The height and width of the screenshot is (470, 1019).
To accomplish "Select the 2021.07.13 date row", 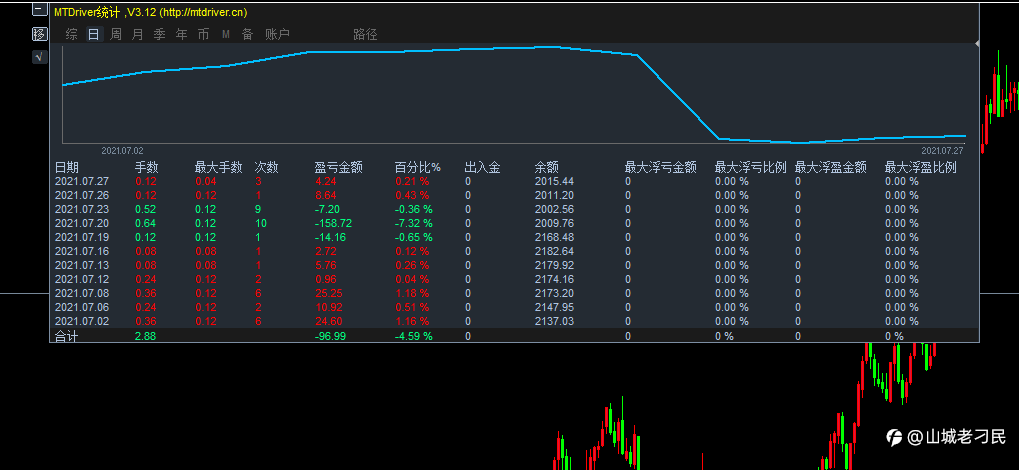I will pos(513,265).
